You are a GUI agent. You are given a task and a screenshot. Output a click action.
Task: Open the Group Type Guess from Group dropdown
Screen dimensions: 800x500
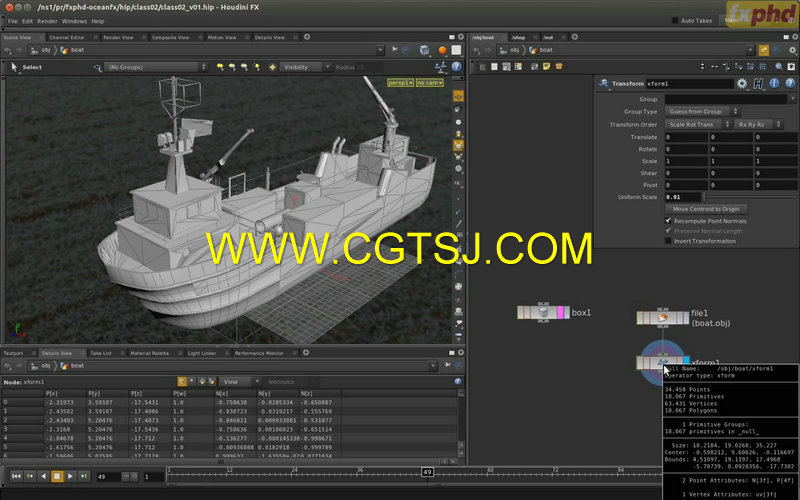[702, 111]
